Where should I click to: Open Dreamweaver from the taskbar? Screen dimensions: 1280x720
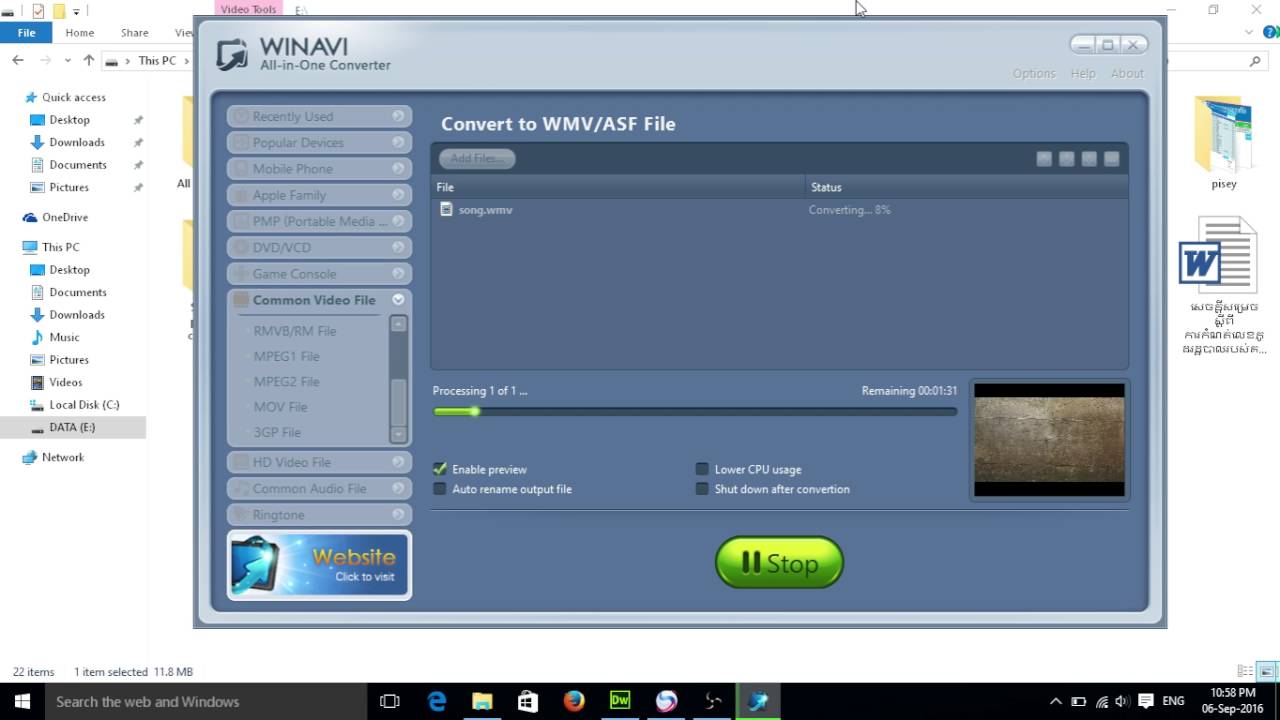tap(620, 701)
